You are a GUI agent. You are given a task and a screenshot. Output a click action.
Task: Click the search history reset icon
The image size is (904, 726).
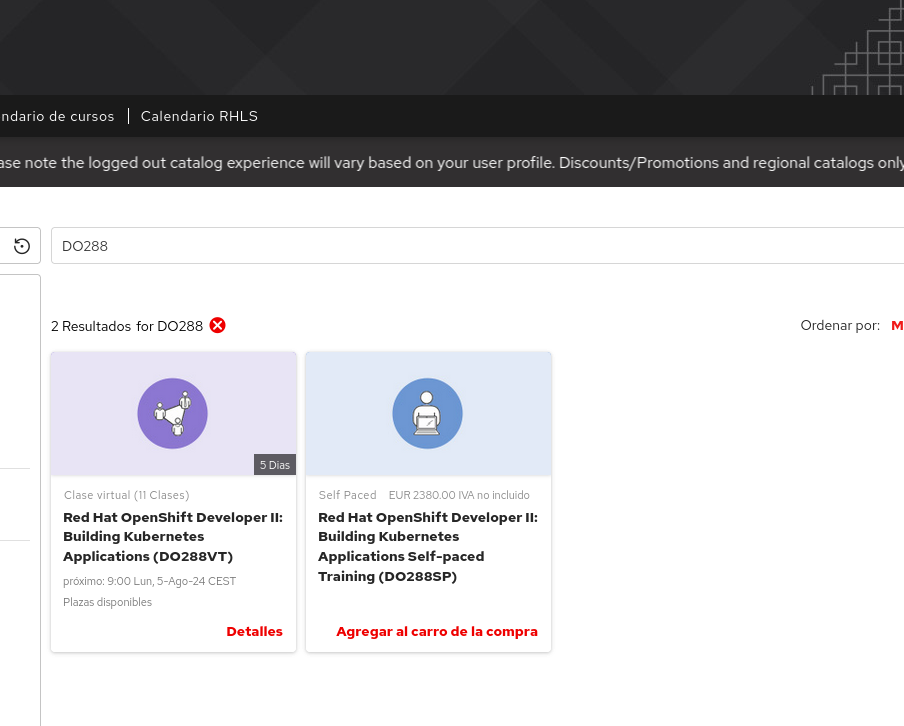coord(22,245)
